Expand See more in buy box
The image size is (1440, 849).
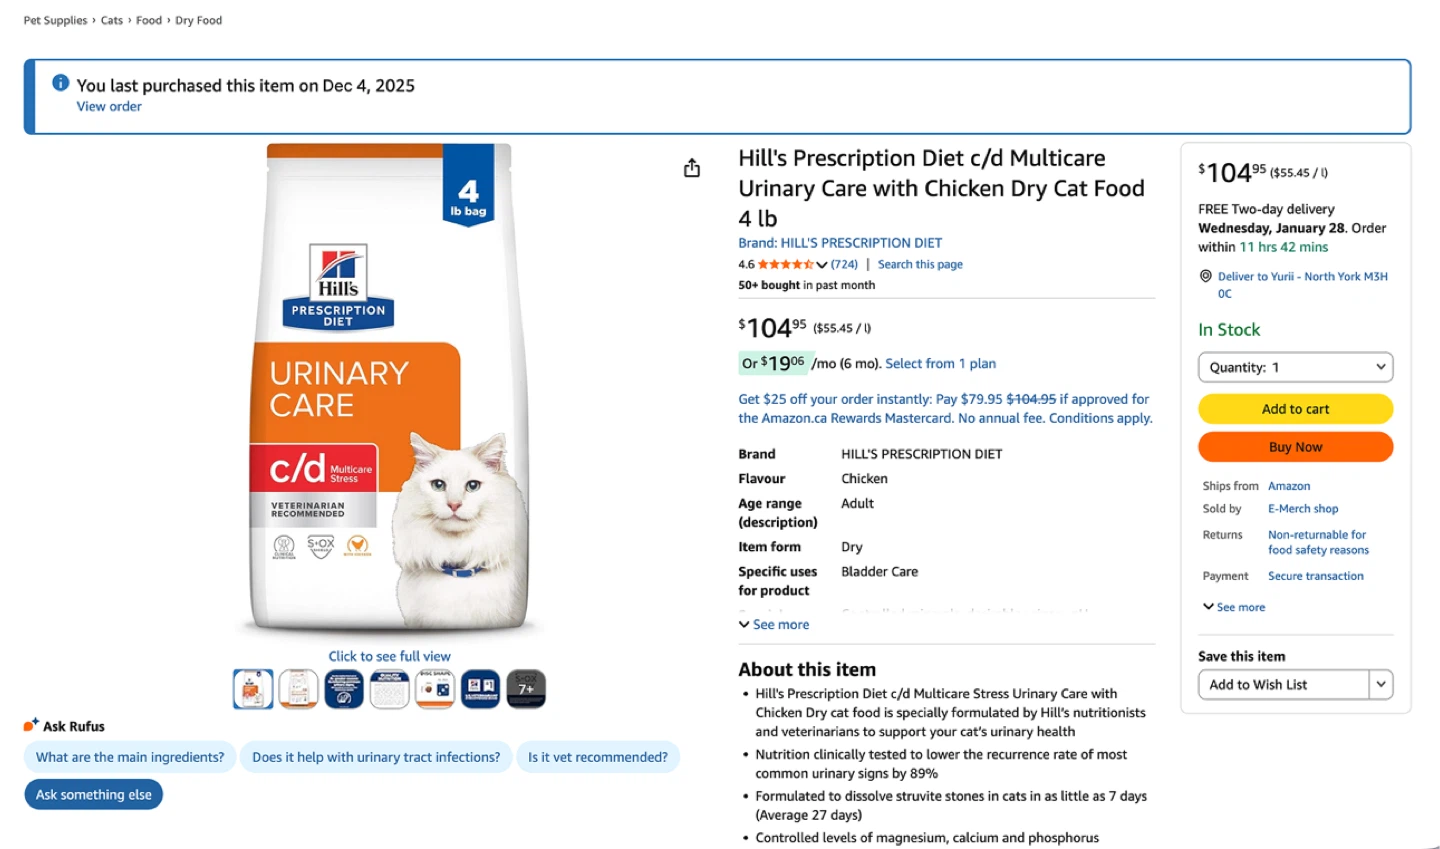click(x=1234, y=607)
